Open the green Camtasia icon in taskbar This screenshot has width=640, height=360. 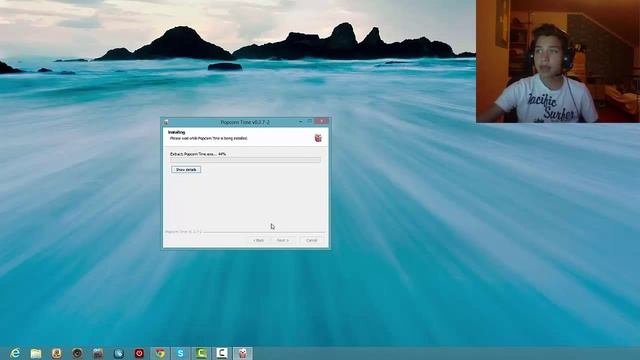(201, 353)
